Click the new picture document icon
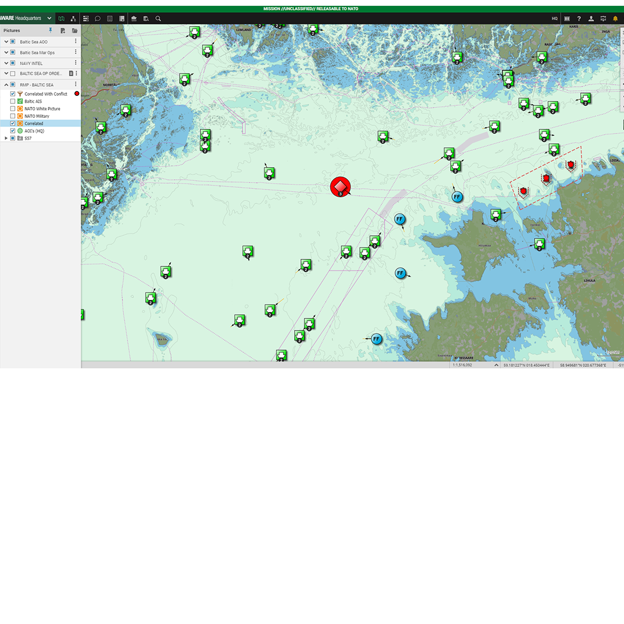Image resolution: width=624 pixels, height=624 pixels. point(62,30)
